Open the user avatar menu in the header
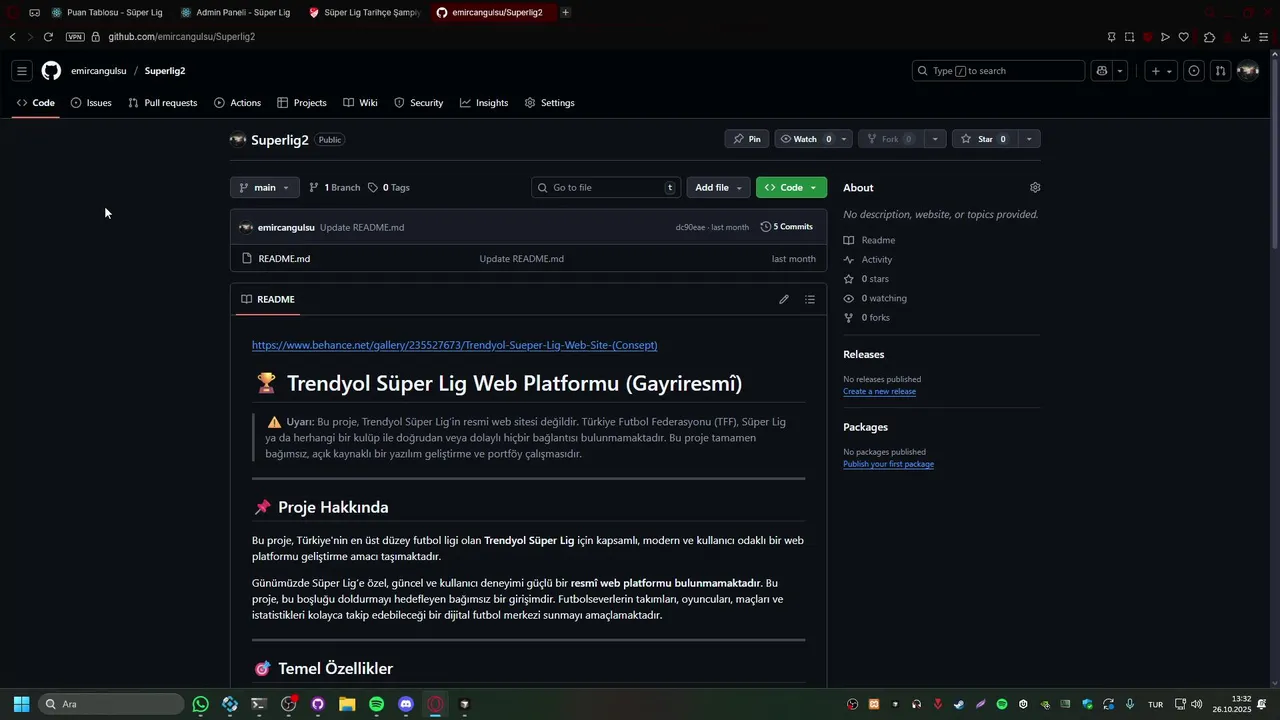The width and height of the screenshot is (1280, 720). 1248,71
